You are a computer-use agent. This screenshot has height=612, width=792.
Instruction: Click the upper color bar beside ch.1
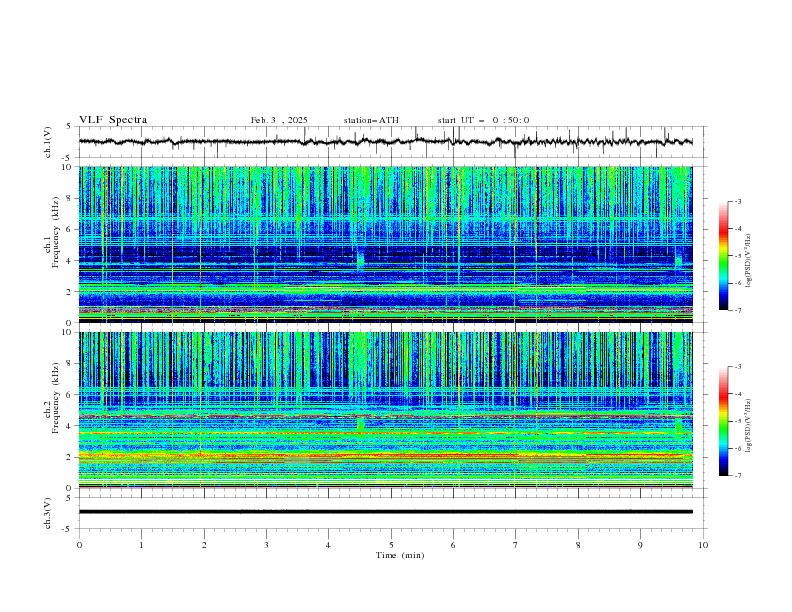click(724, 256)
